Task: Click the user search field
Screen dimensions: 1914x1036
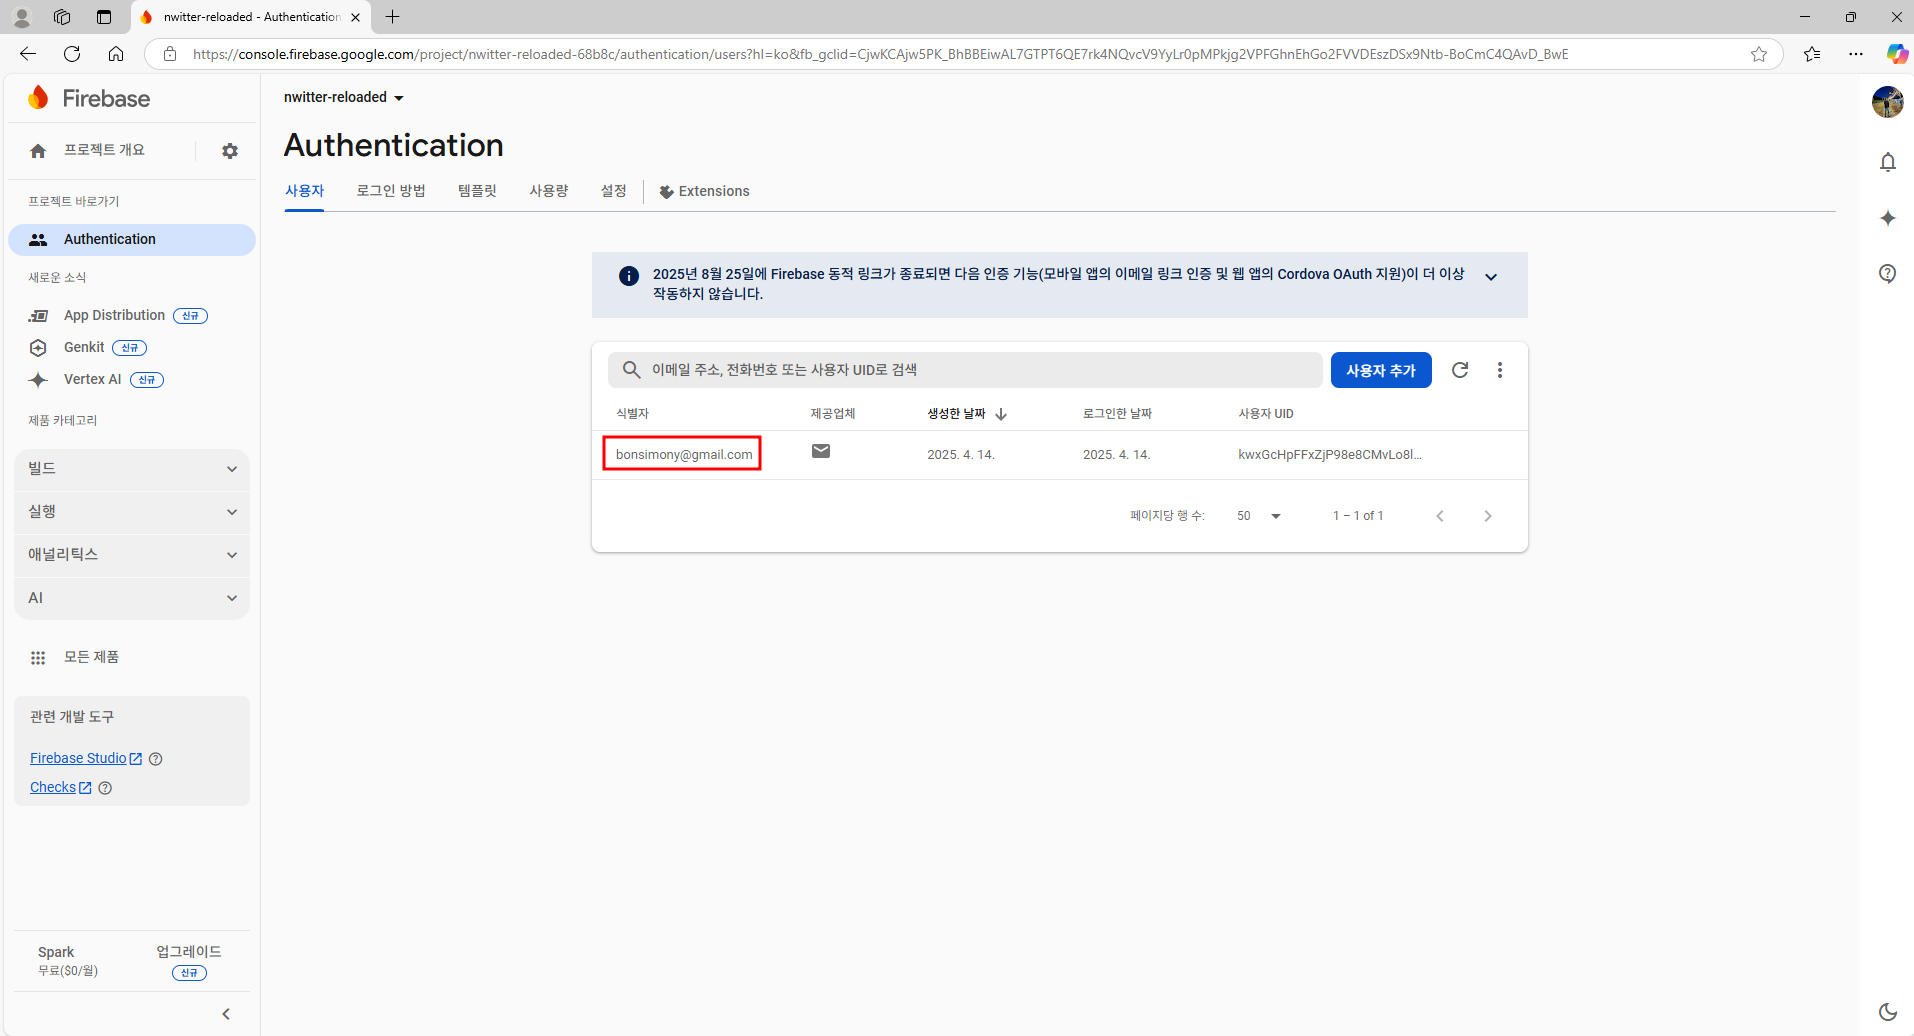Action: [965, 370]
